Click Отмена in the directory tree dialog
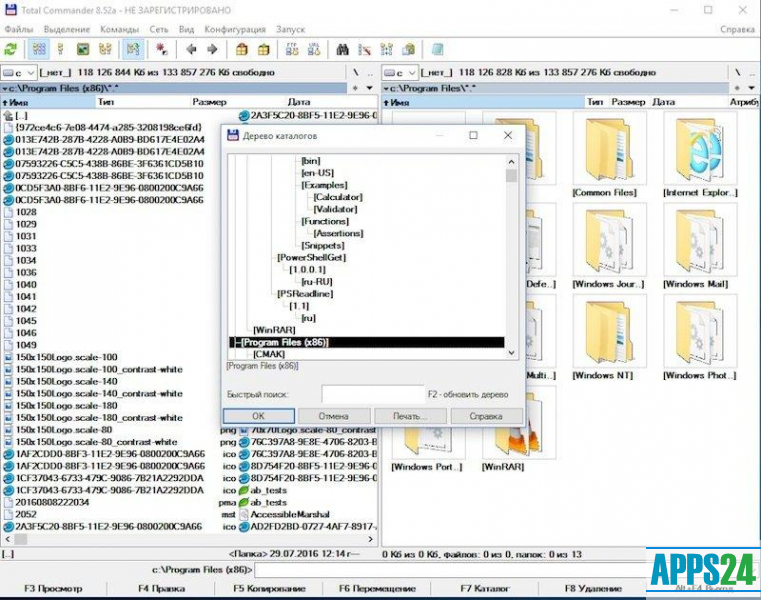 coord(333,416)
